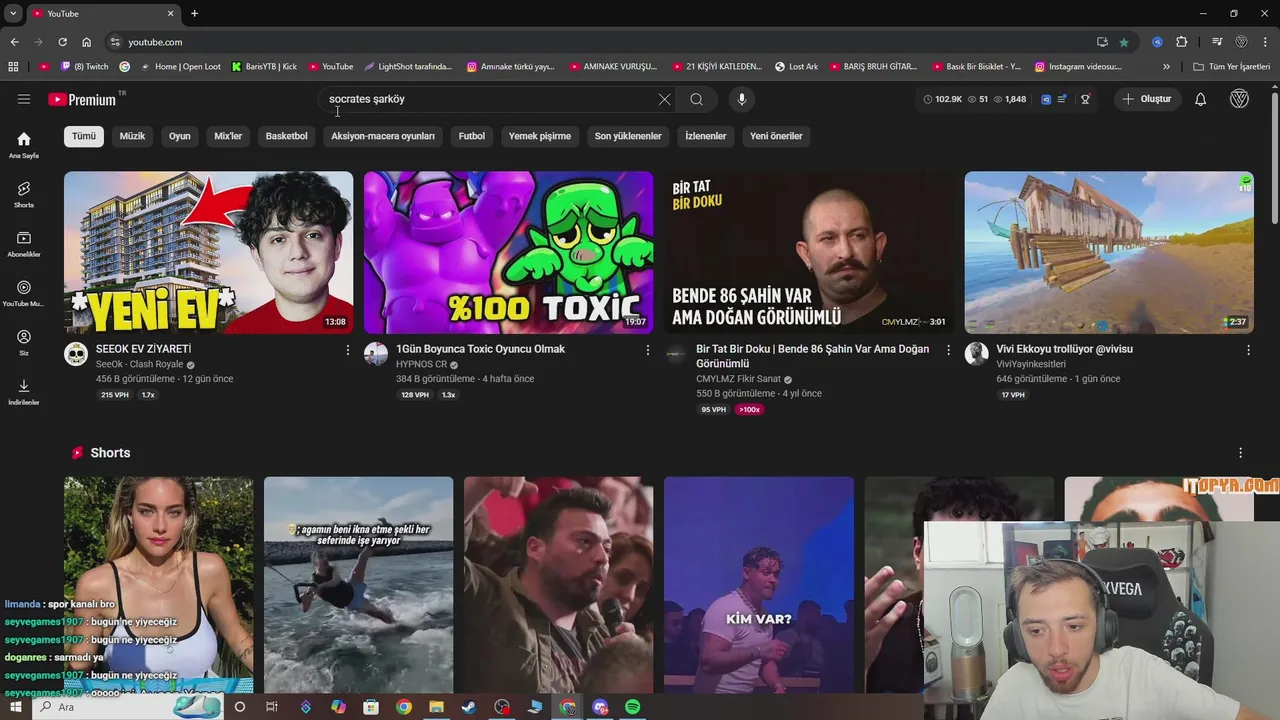Open the Twitch bookmark

(x=84, y=67)
